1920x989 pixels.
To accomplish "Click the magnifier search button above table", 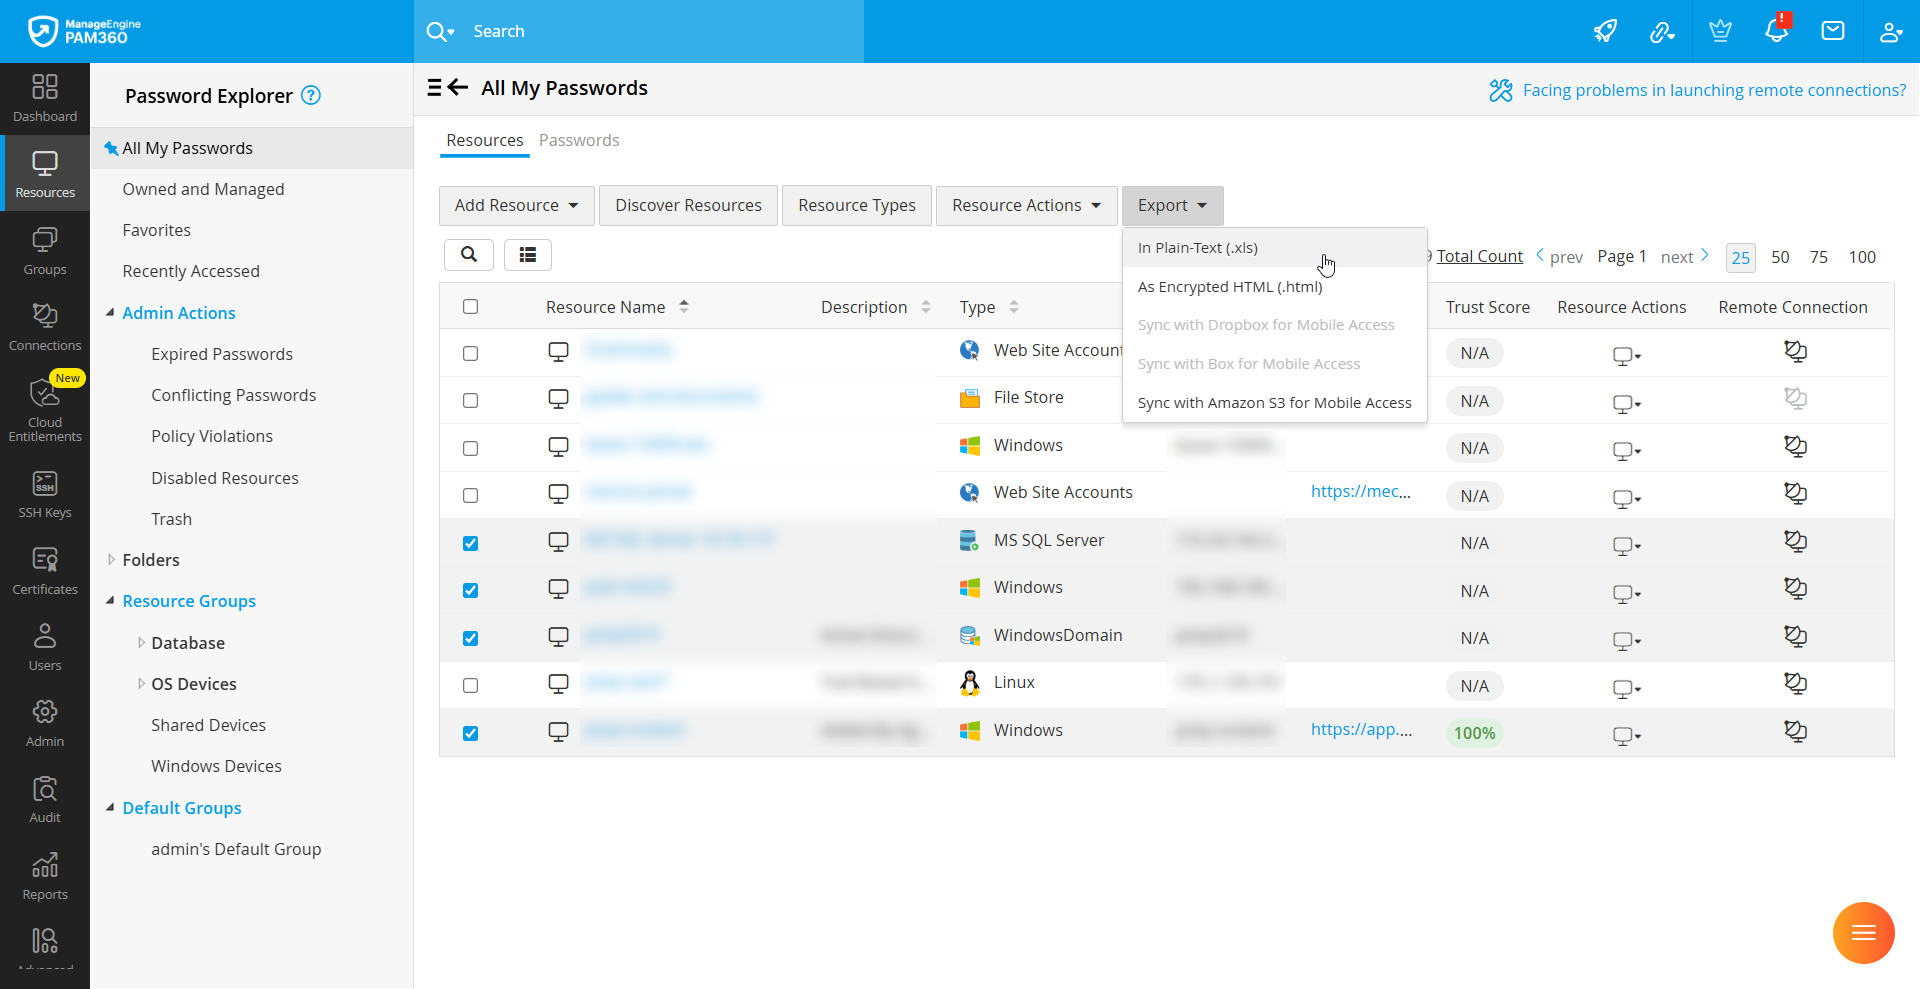I will pyautogui.click(x=468, y=255).
